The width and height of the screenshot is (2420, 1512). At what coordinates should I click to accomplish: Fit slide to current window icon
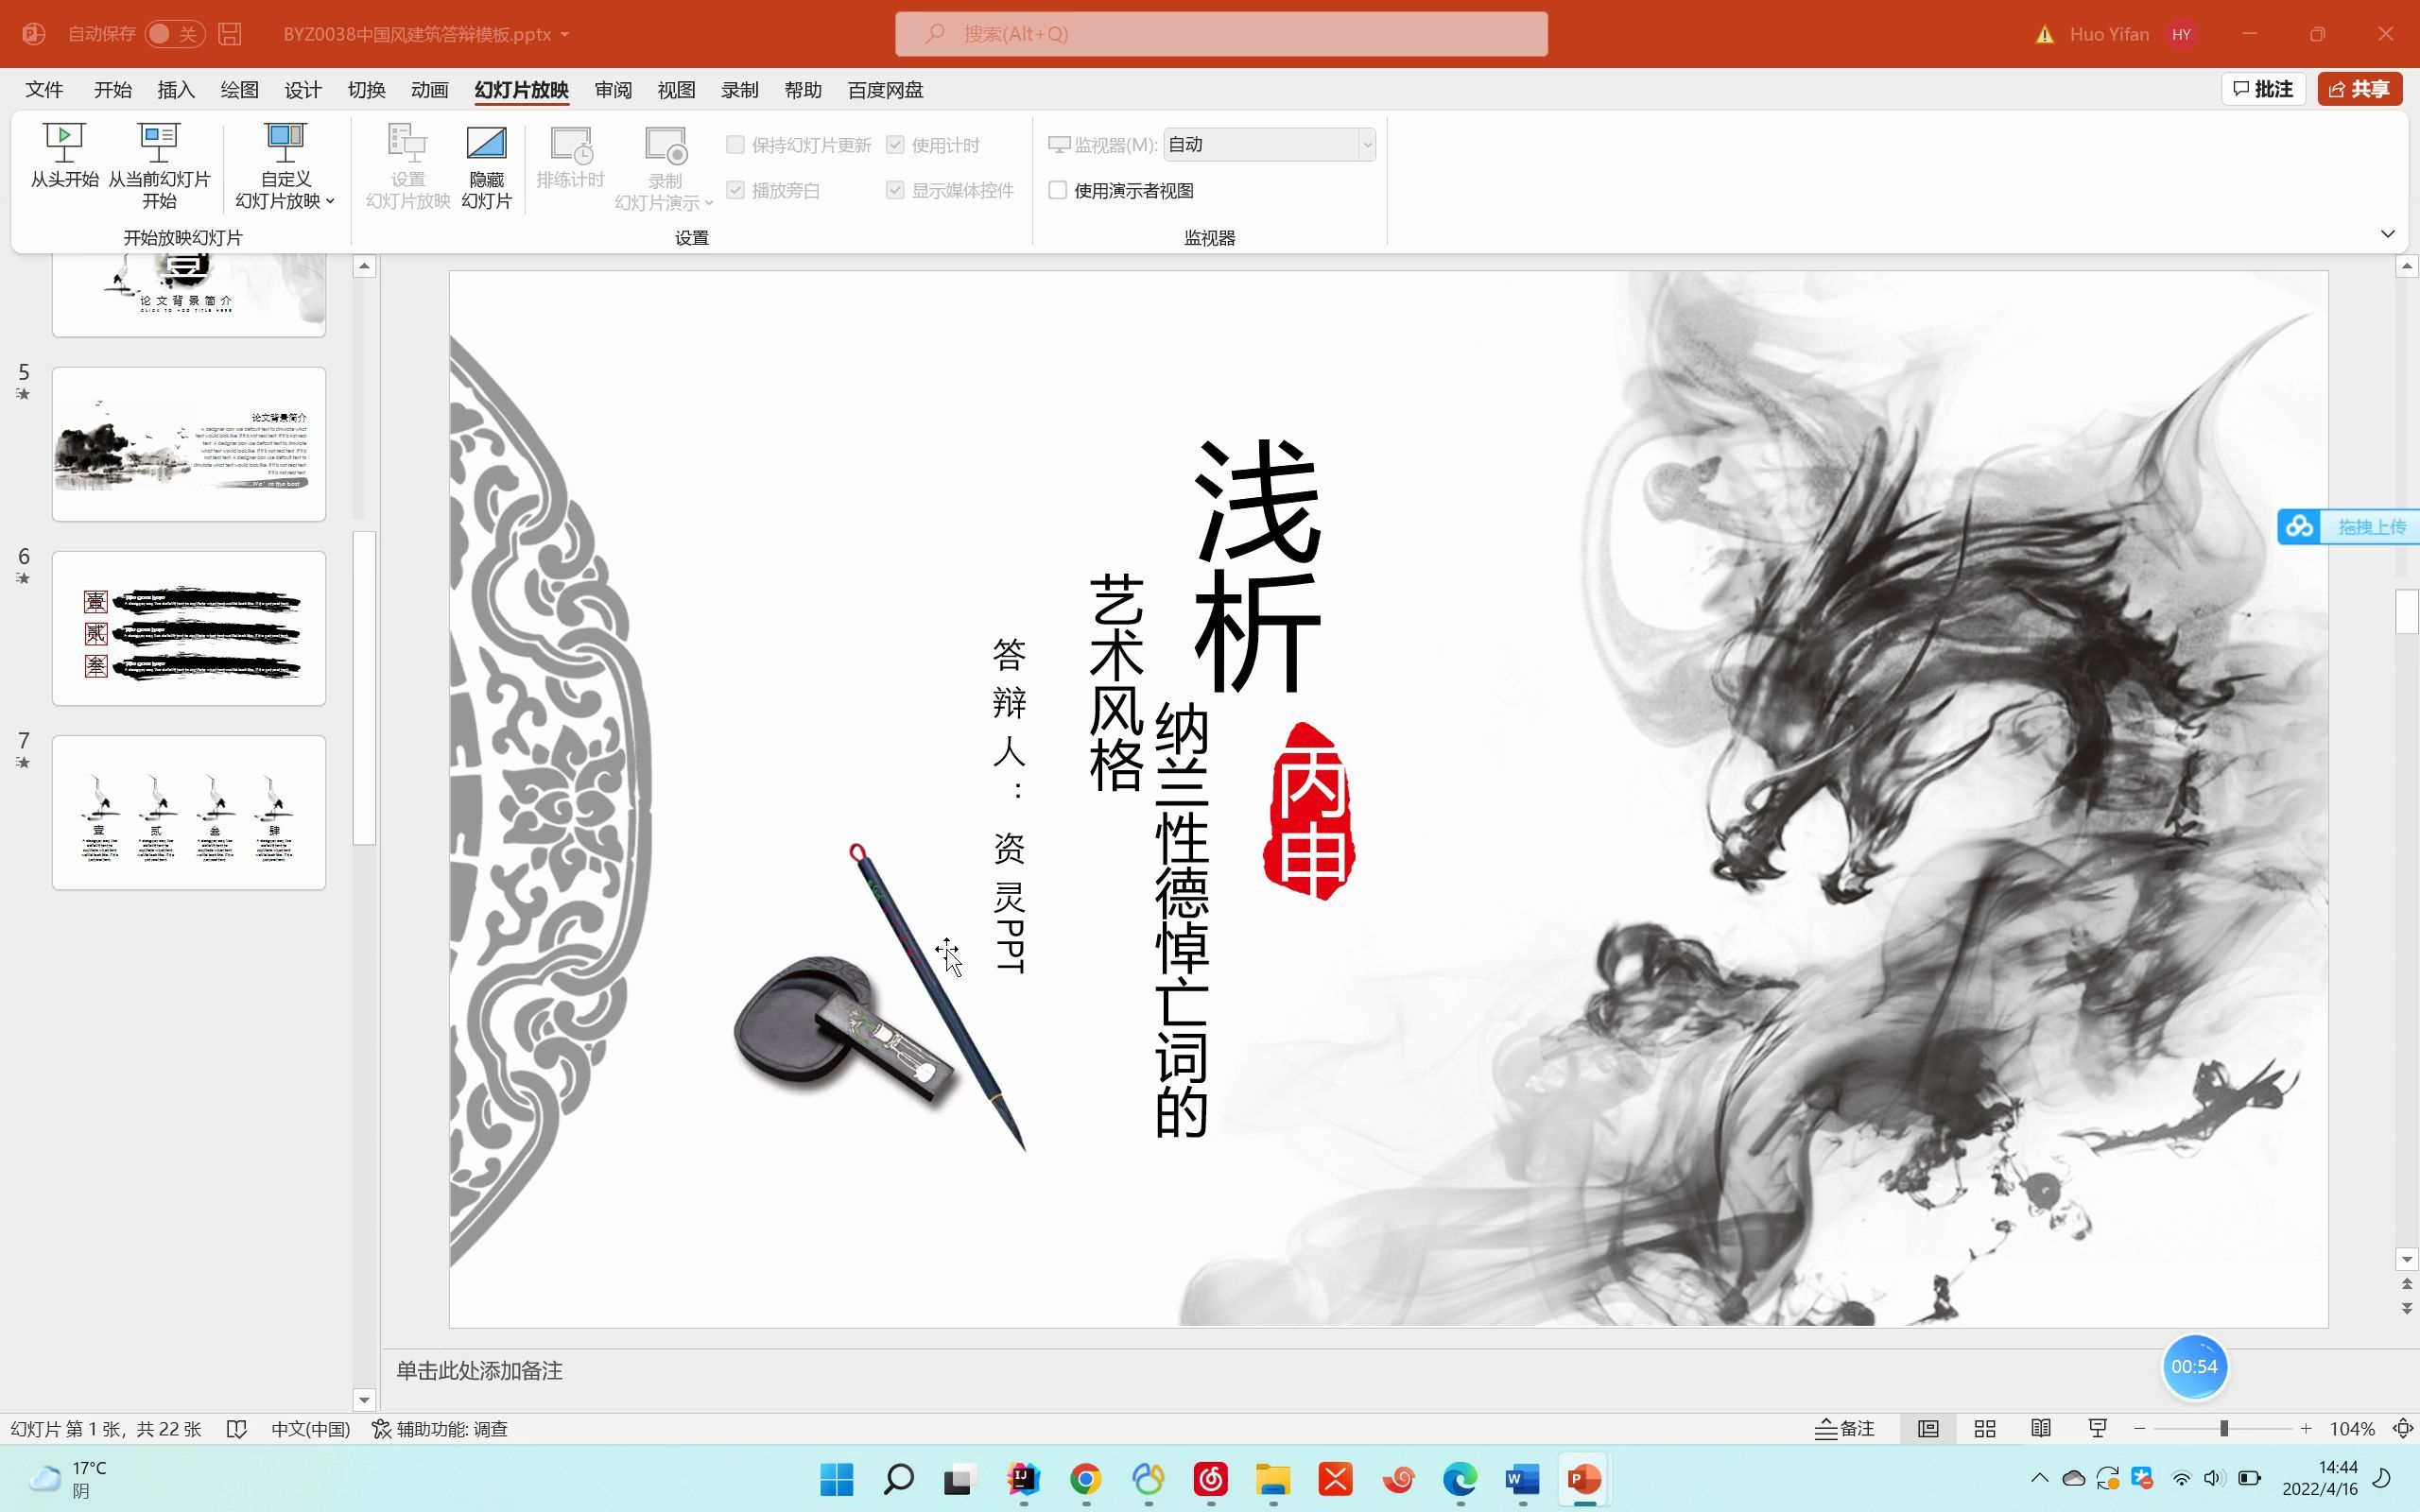[2402, 1429]
